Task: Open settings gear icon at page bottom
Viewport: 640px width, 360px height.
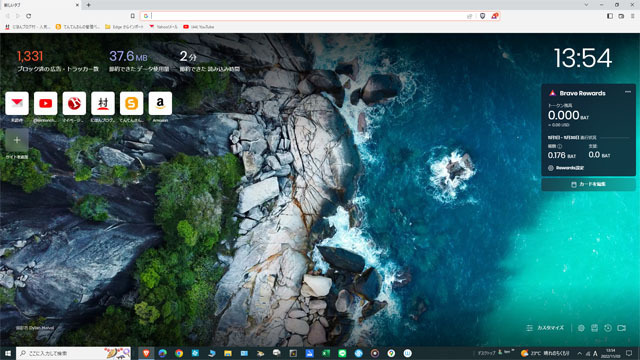Action: pyautogui.click(x=581, y=328)
